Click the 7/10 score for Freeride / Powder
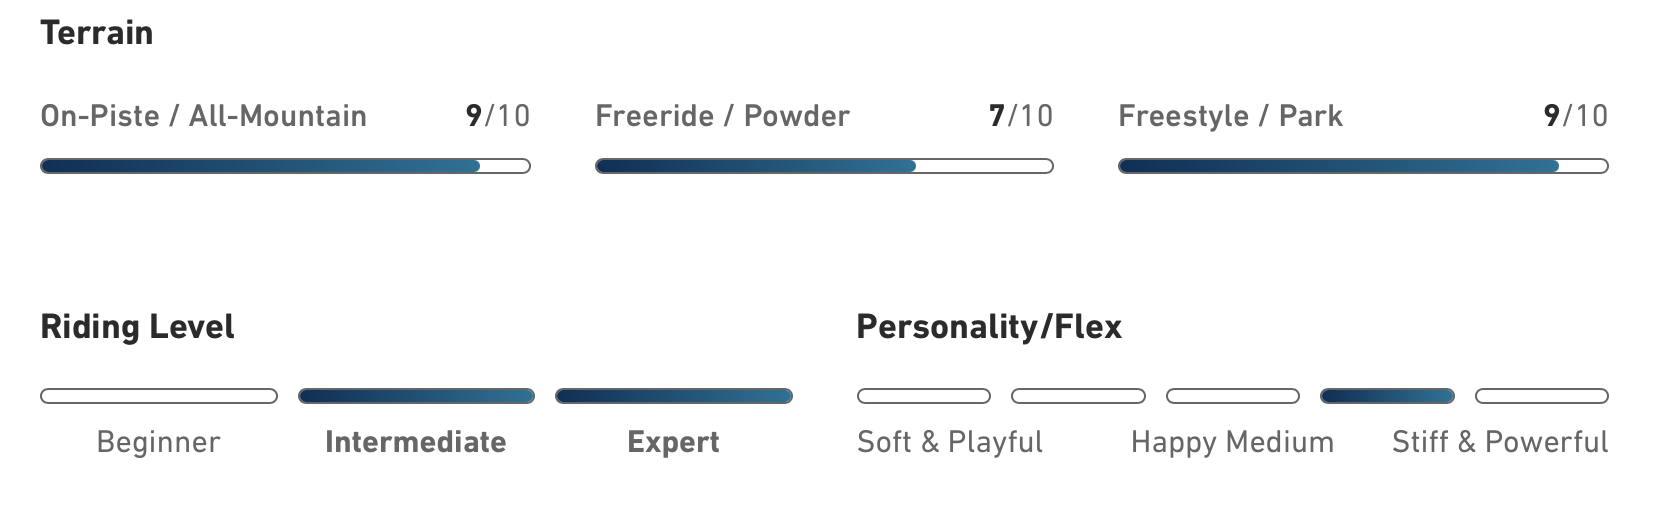 (x=1021, y=116)
